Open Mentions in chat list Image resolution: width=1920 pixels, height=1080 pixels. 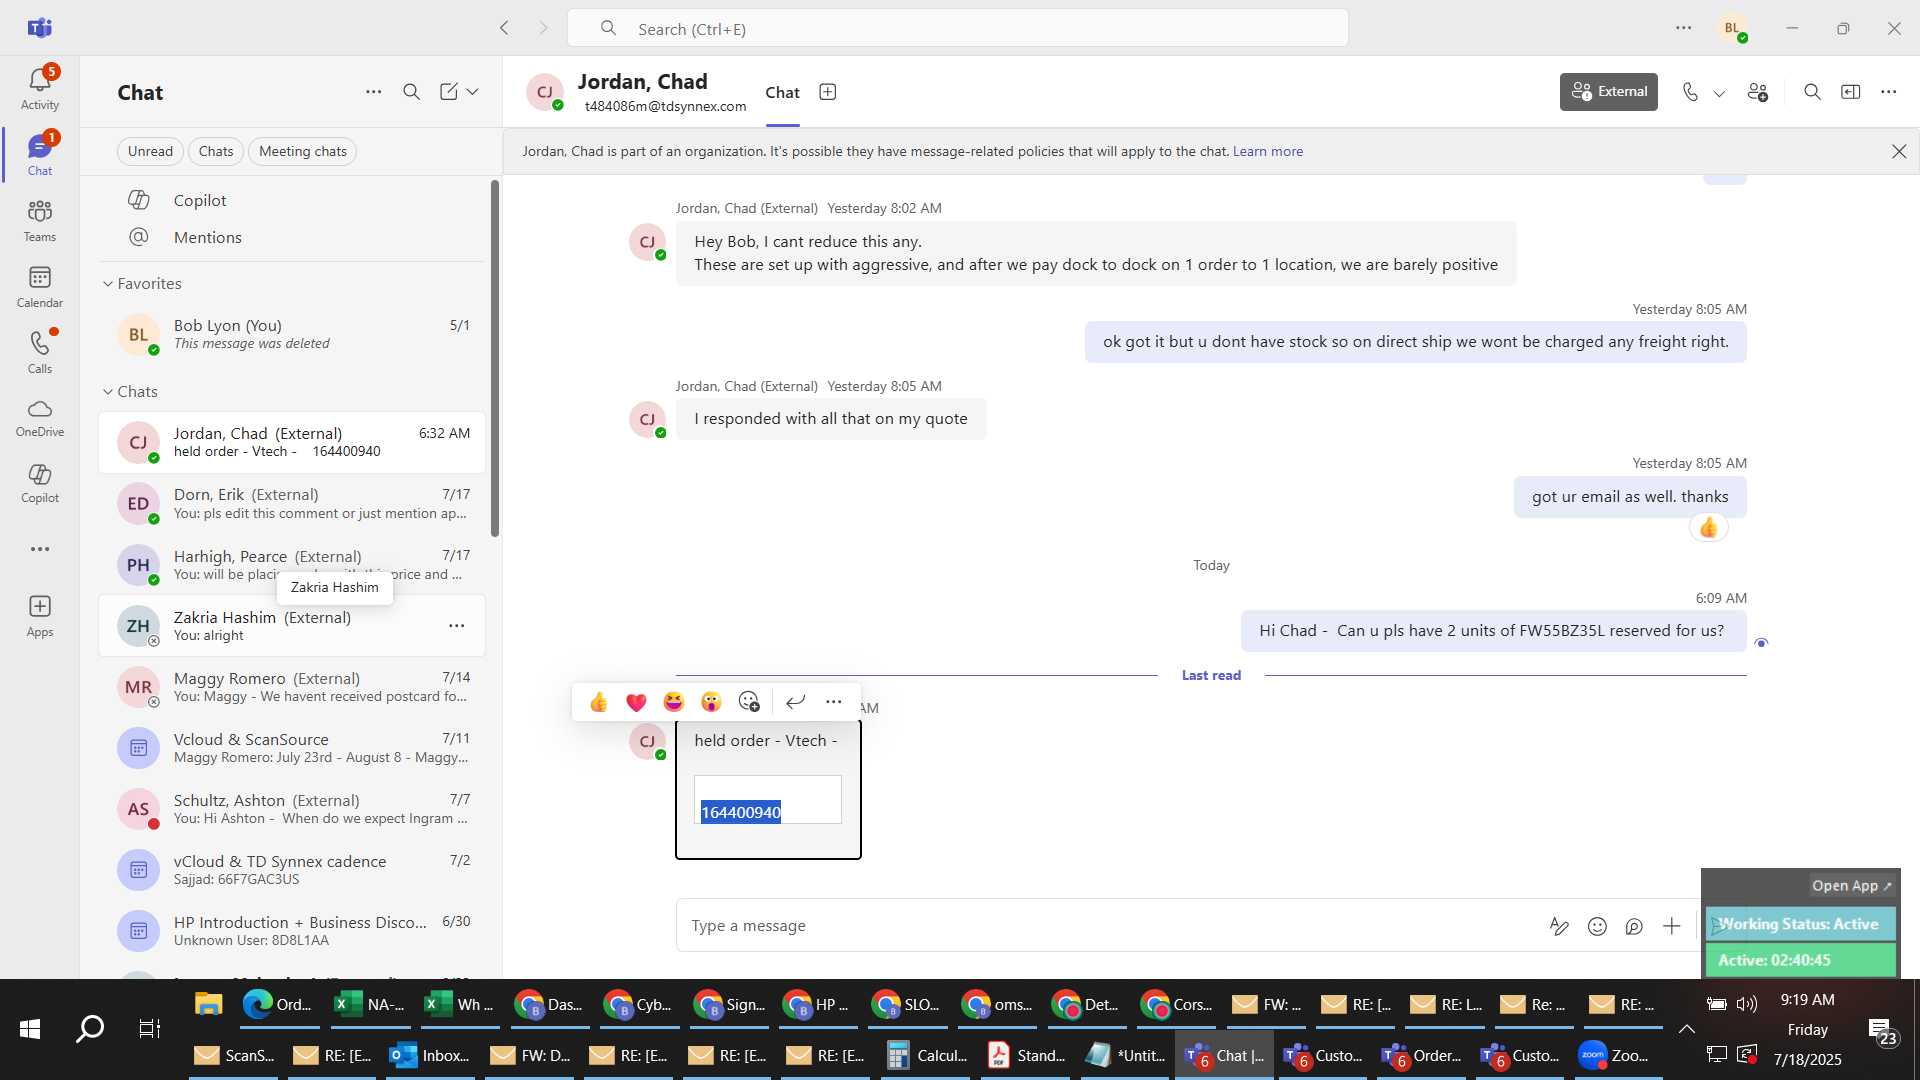[x=292, y=237]
